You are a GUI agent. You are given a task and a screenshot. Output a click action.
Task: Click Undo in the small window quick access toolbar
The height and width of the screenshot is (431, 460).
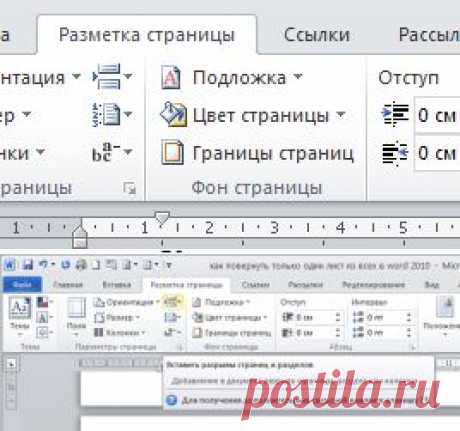pos(44,265)
